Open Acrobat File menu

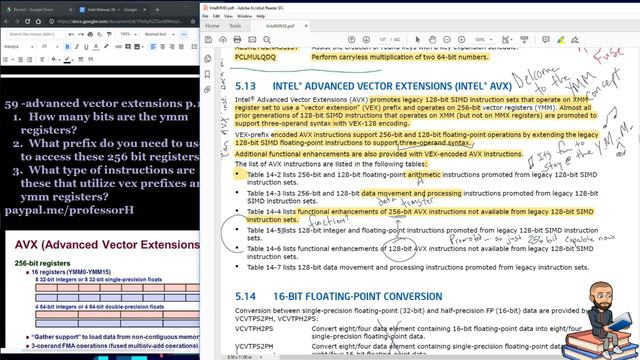pyautogui.click(x=205, y=16)
